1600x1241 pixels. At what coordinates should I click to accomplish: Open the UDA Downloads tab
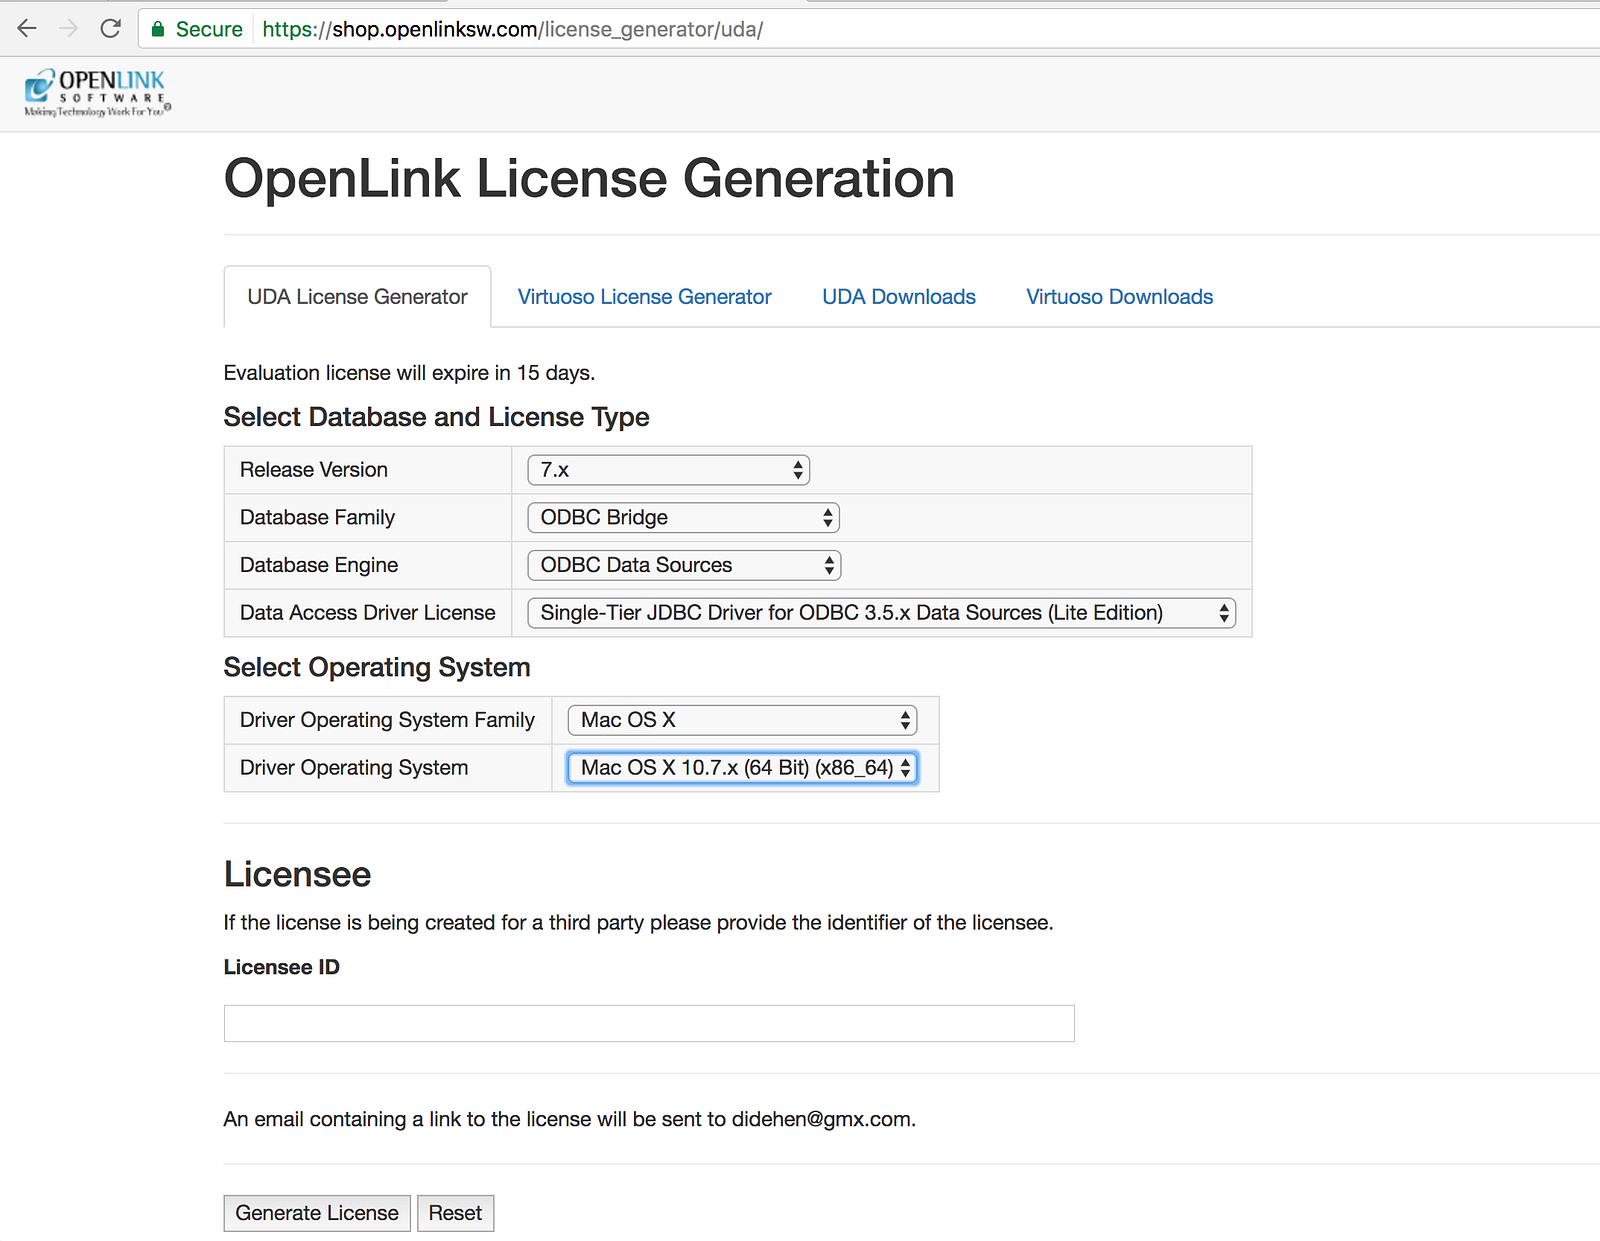point(898,297)
